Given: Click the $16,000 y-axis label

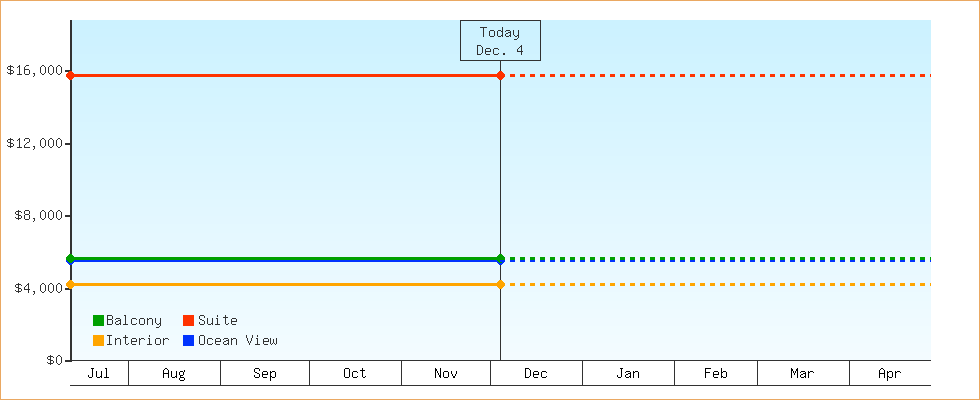Looking at the screenshot, I should tap(34, 71).
